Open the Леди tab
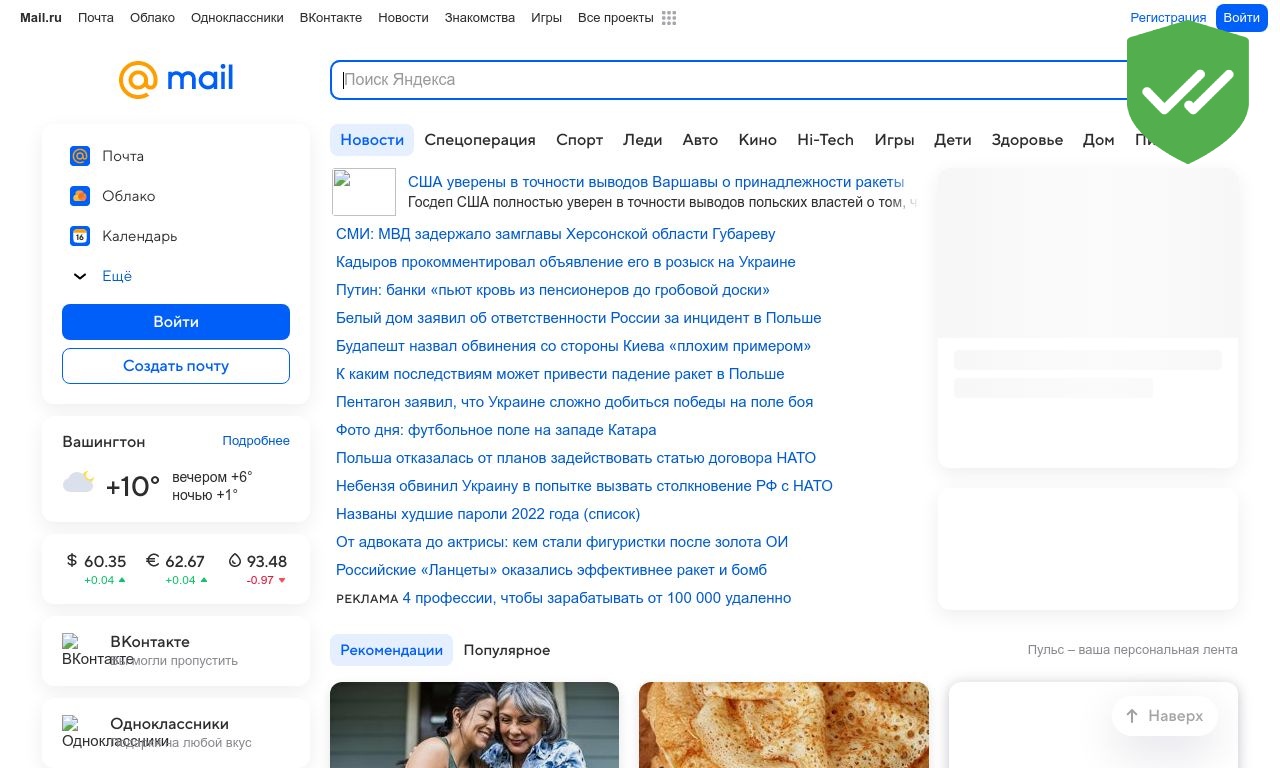 [x=643, y=140]
